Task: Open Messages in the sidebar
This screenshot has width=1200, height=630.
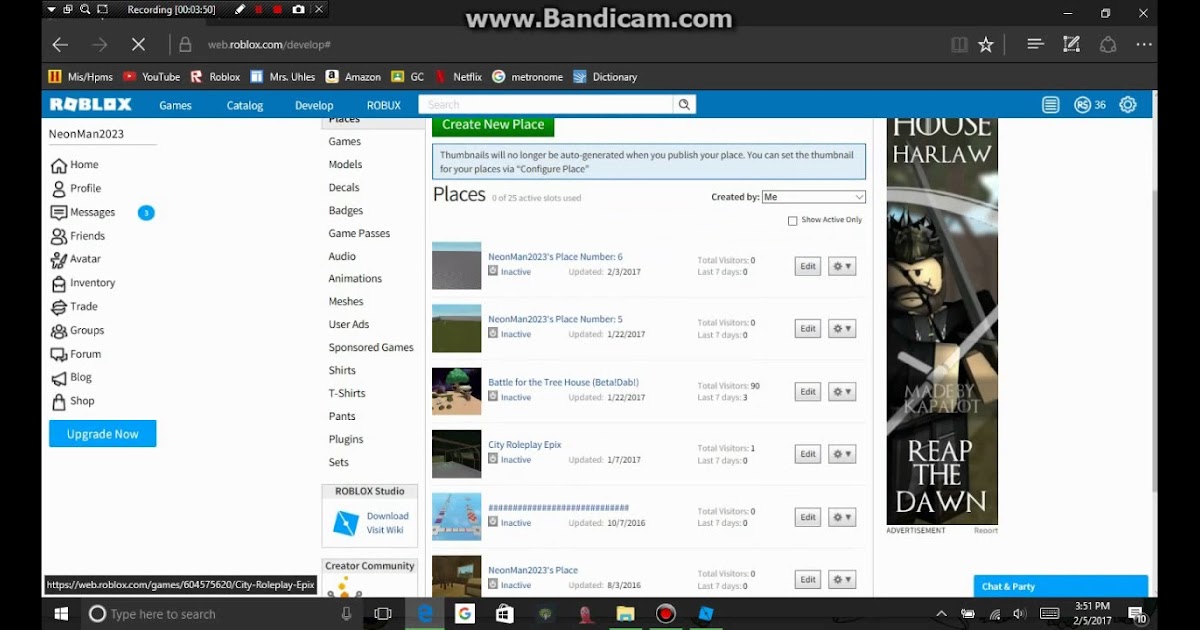Action: [x=84, y=212]
